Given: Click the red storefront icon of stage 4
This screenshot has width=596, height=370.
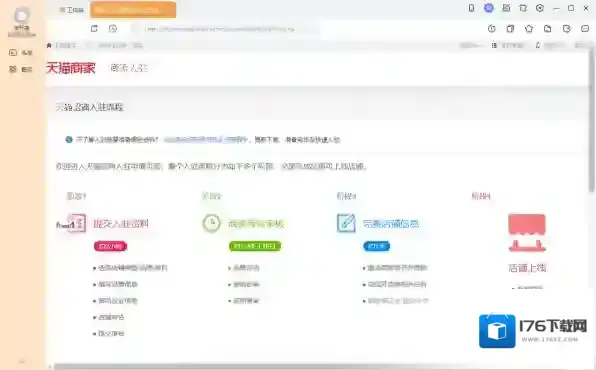Looking at the screenshot, I should (x=527, y=232).
